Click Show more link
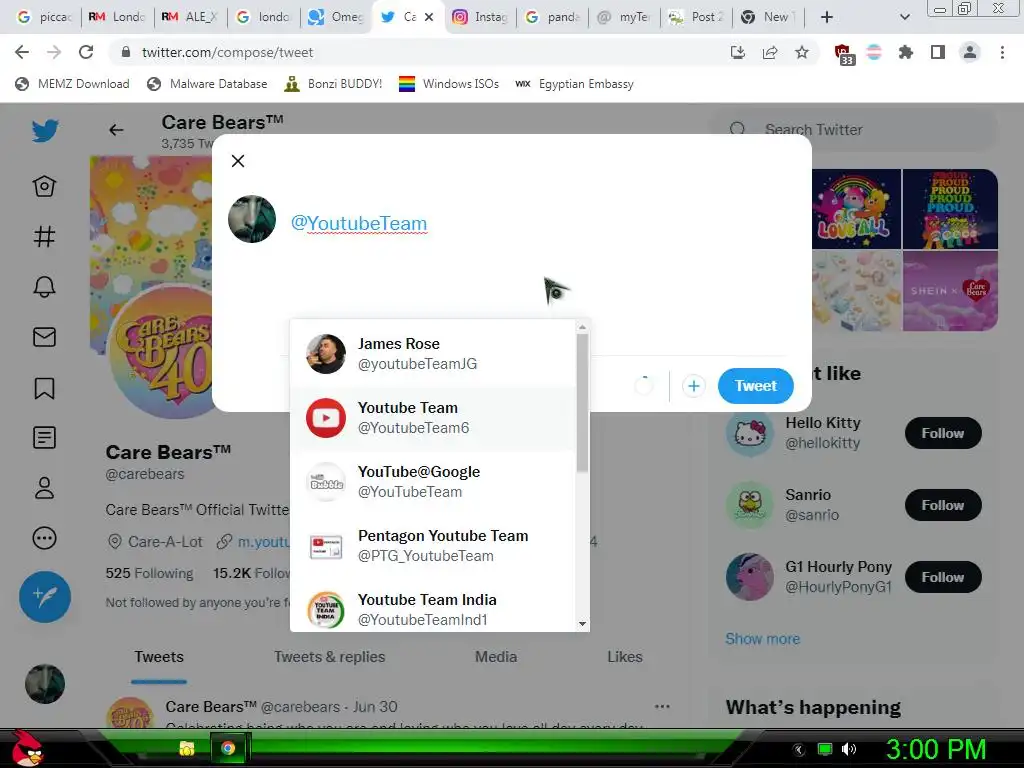 (x=762, y=639)
